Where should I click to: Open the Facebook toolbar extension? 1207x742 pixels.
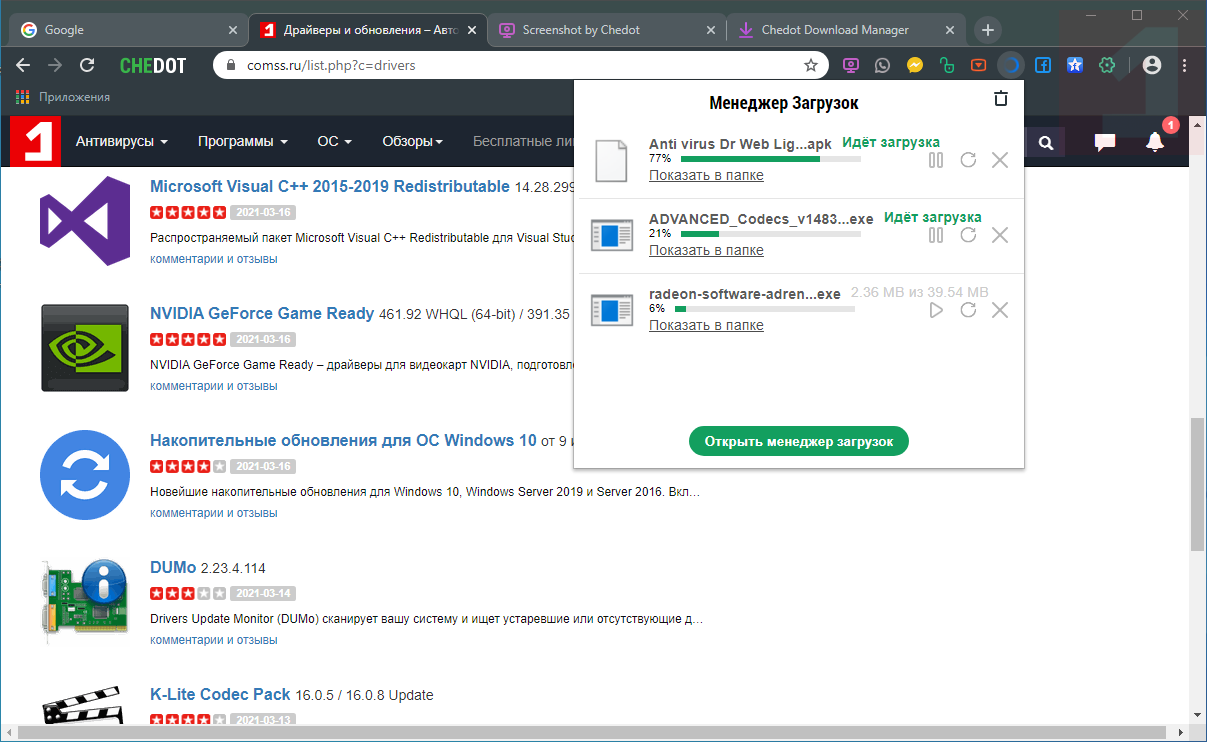coord(1043,65)
